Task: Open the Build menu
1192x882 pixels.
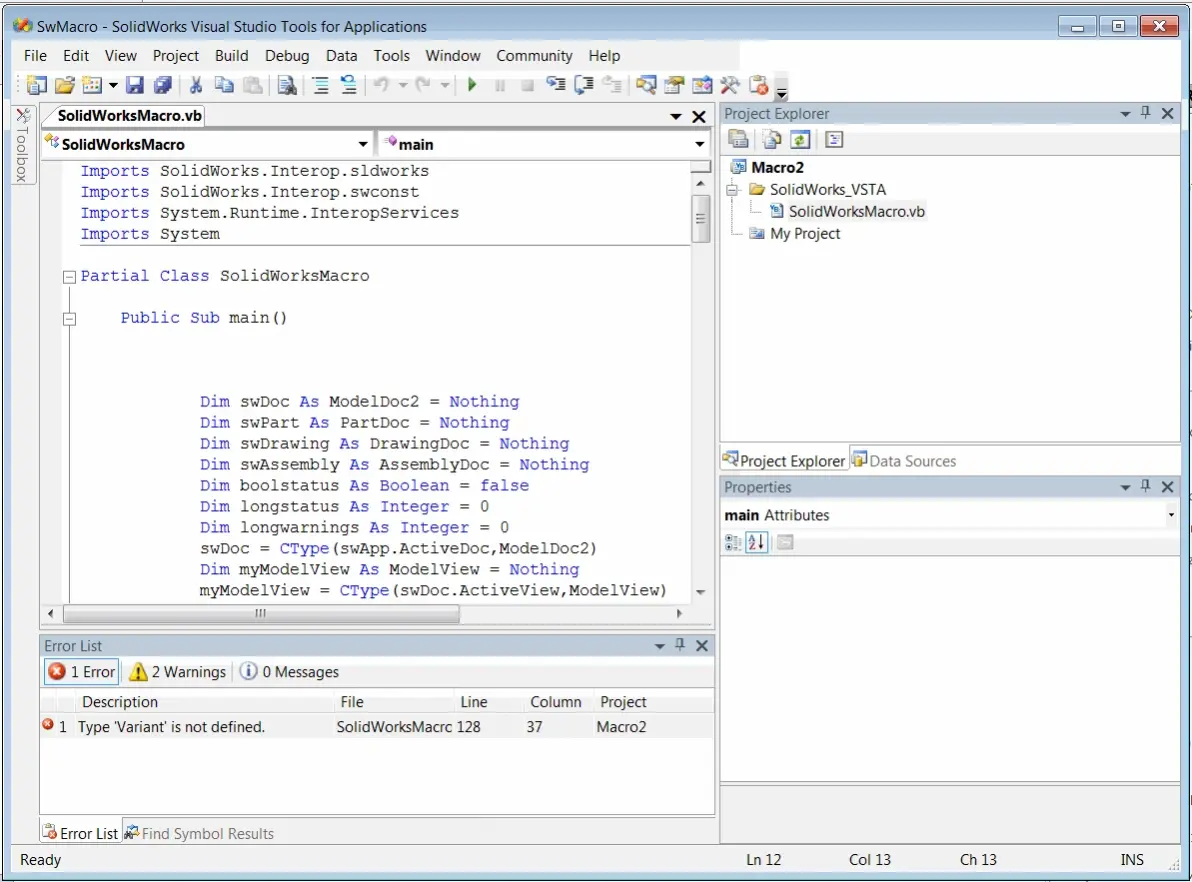Action: pyautogui.click(x=231, y=56)
